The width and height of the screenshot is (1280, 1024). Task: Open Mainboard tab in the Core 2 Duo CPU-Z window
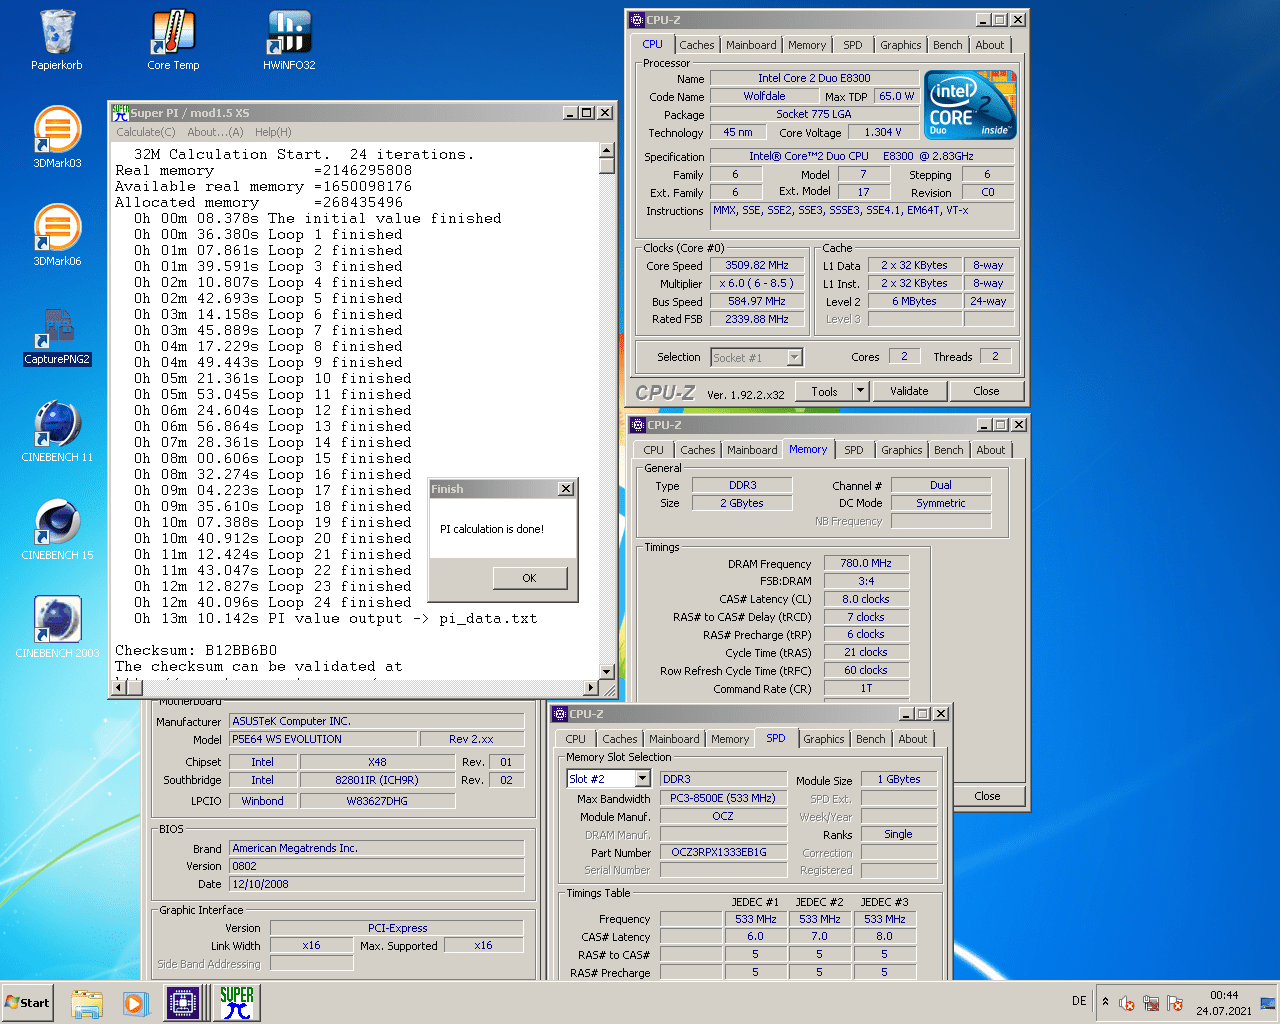pos(751,45)
